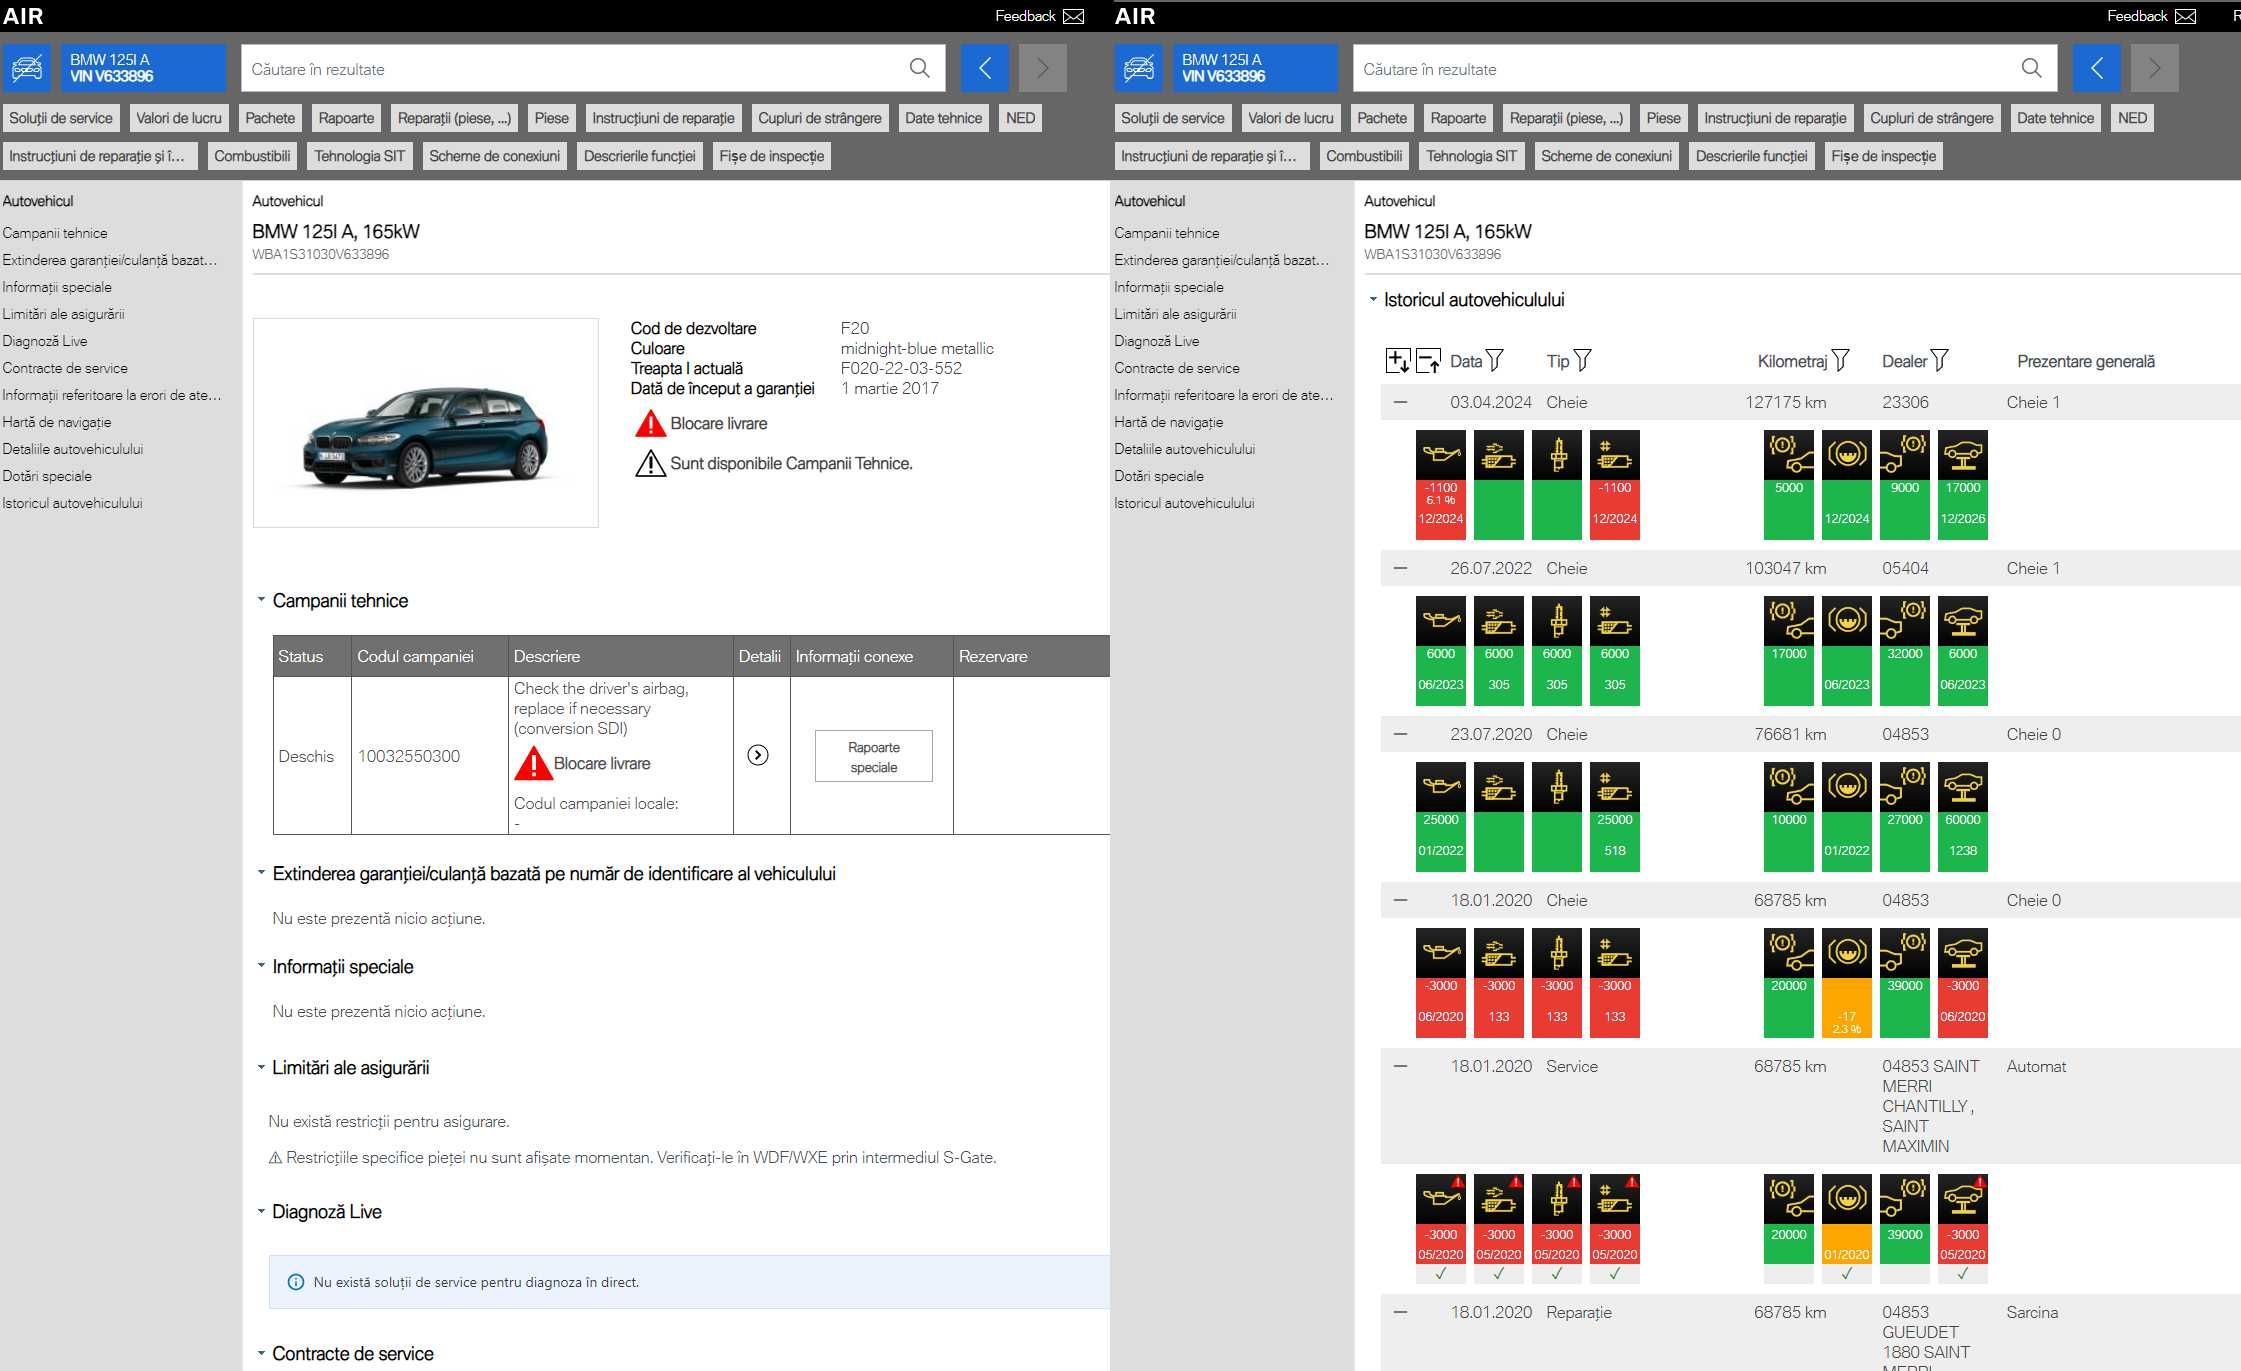Open Piese tab in right window
Image resolution: width=2241 pixels, height=1371 pixels.
pos(1663,118)
